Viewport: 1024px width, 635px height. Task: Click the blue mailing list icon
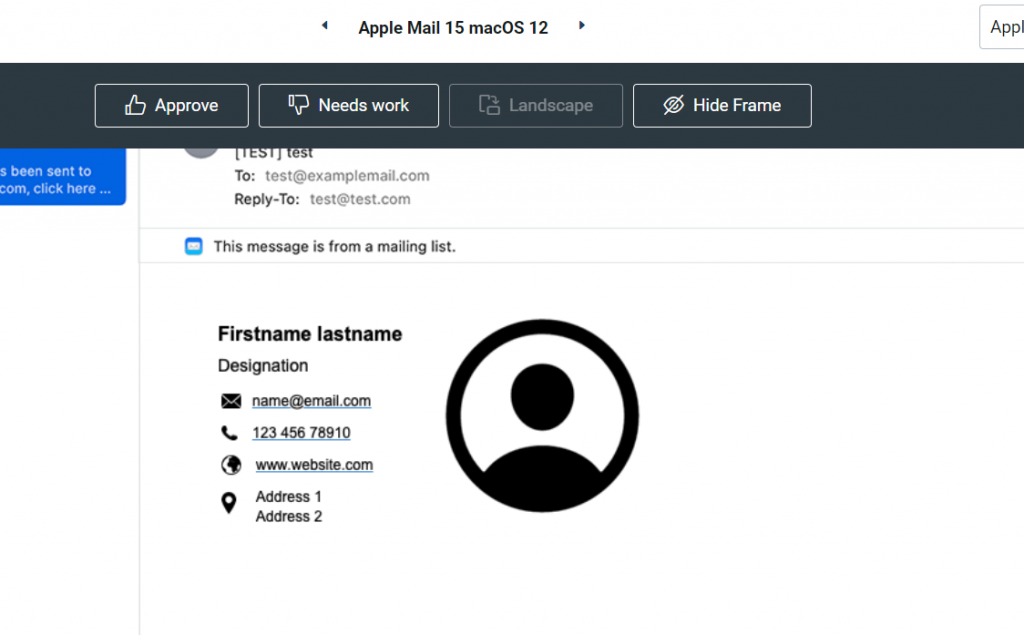pyautogui.click(x=194, y=246)
